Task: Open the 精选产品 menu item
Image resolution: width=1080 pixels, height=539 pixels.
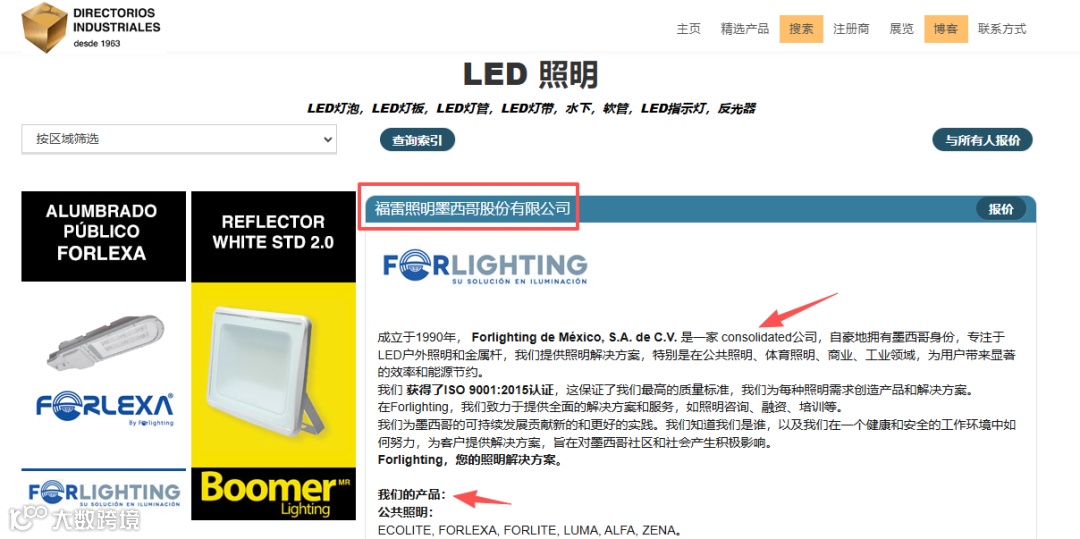Action: 745,29
